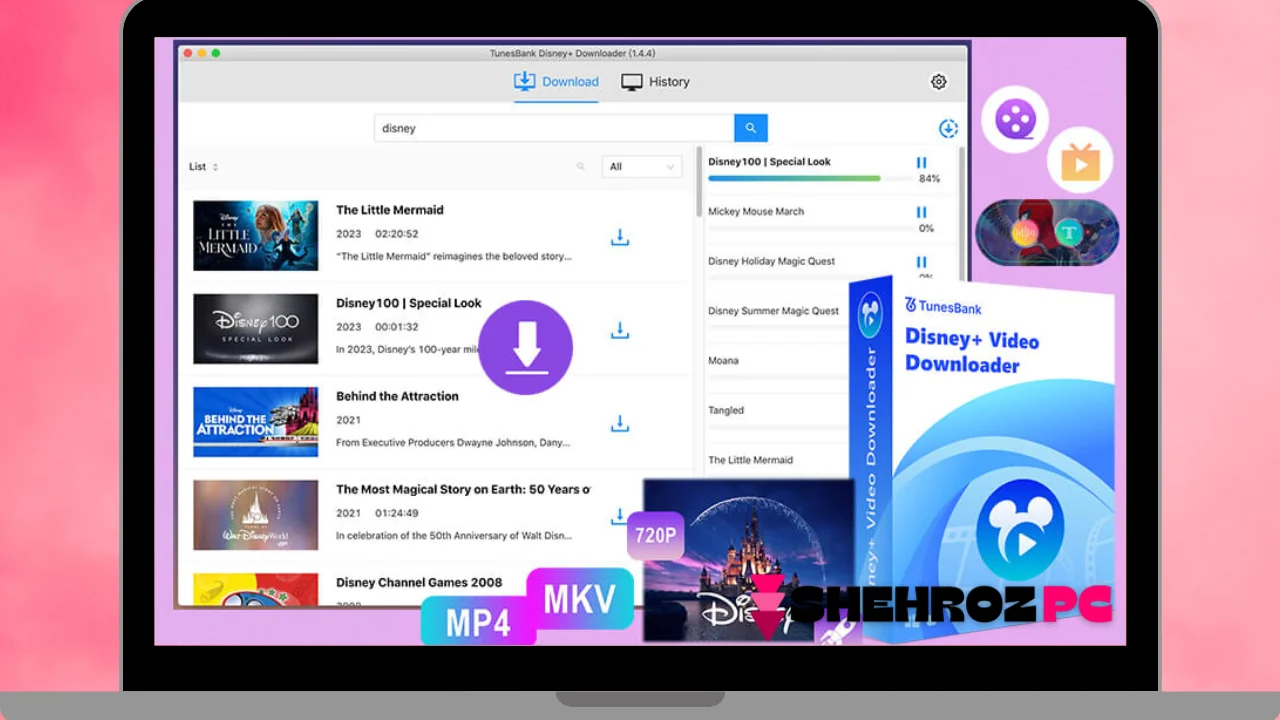Download Behind the Attraction via its icon
Viewport: 1280px width, 720px height.
click(x=620, y=424)
